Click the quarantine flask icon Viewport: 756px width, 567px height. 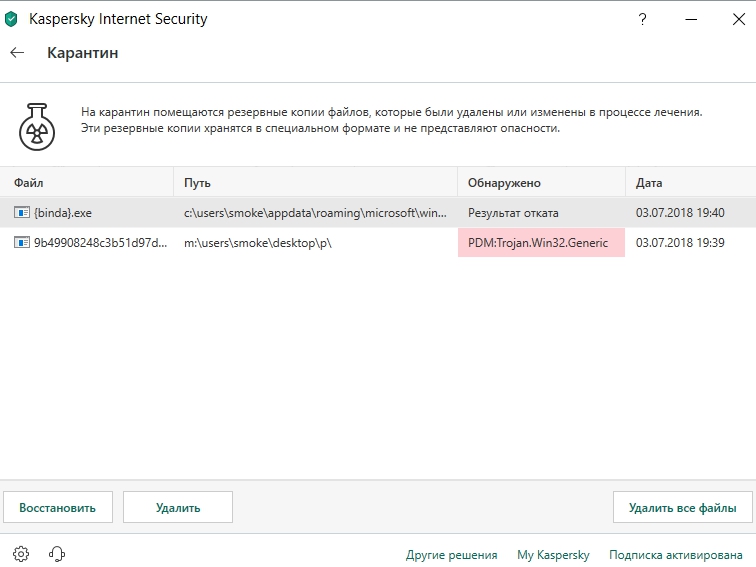click(x=36, y=125)
